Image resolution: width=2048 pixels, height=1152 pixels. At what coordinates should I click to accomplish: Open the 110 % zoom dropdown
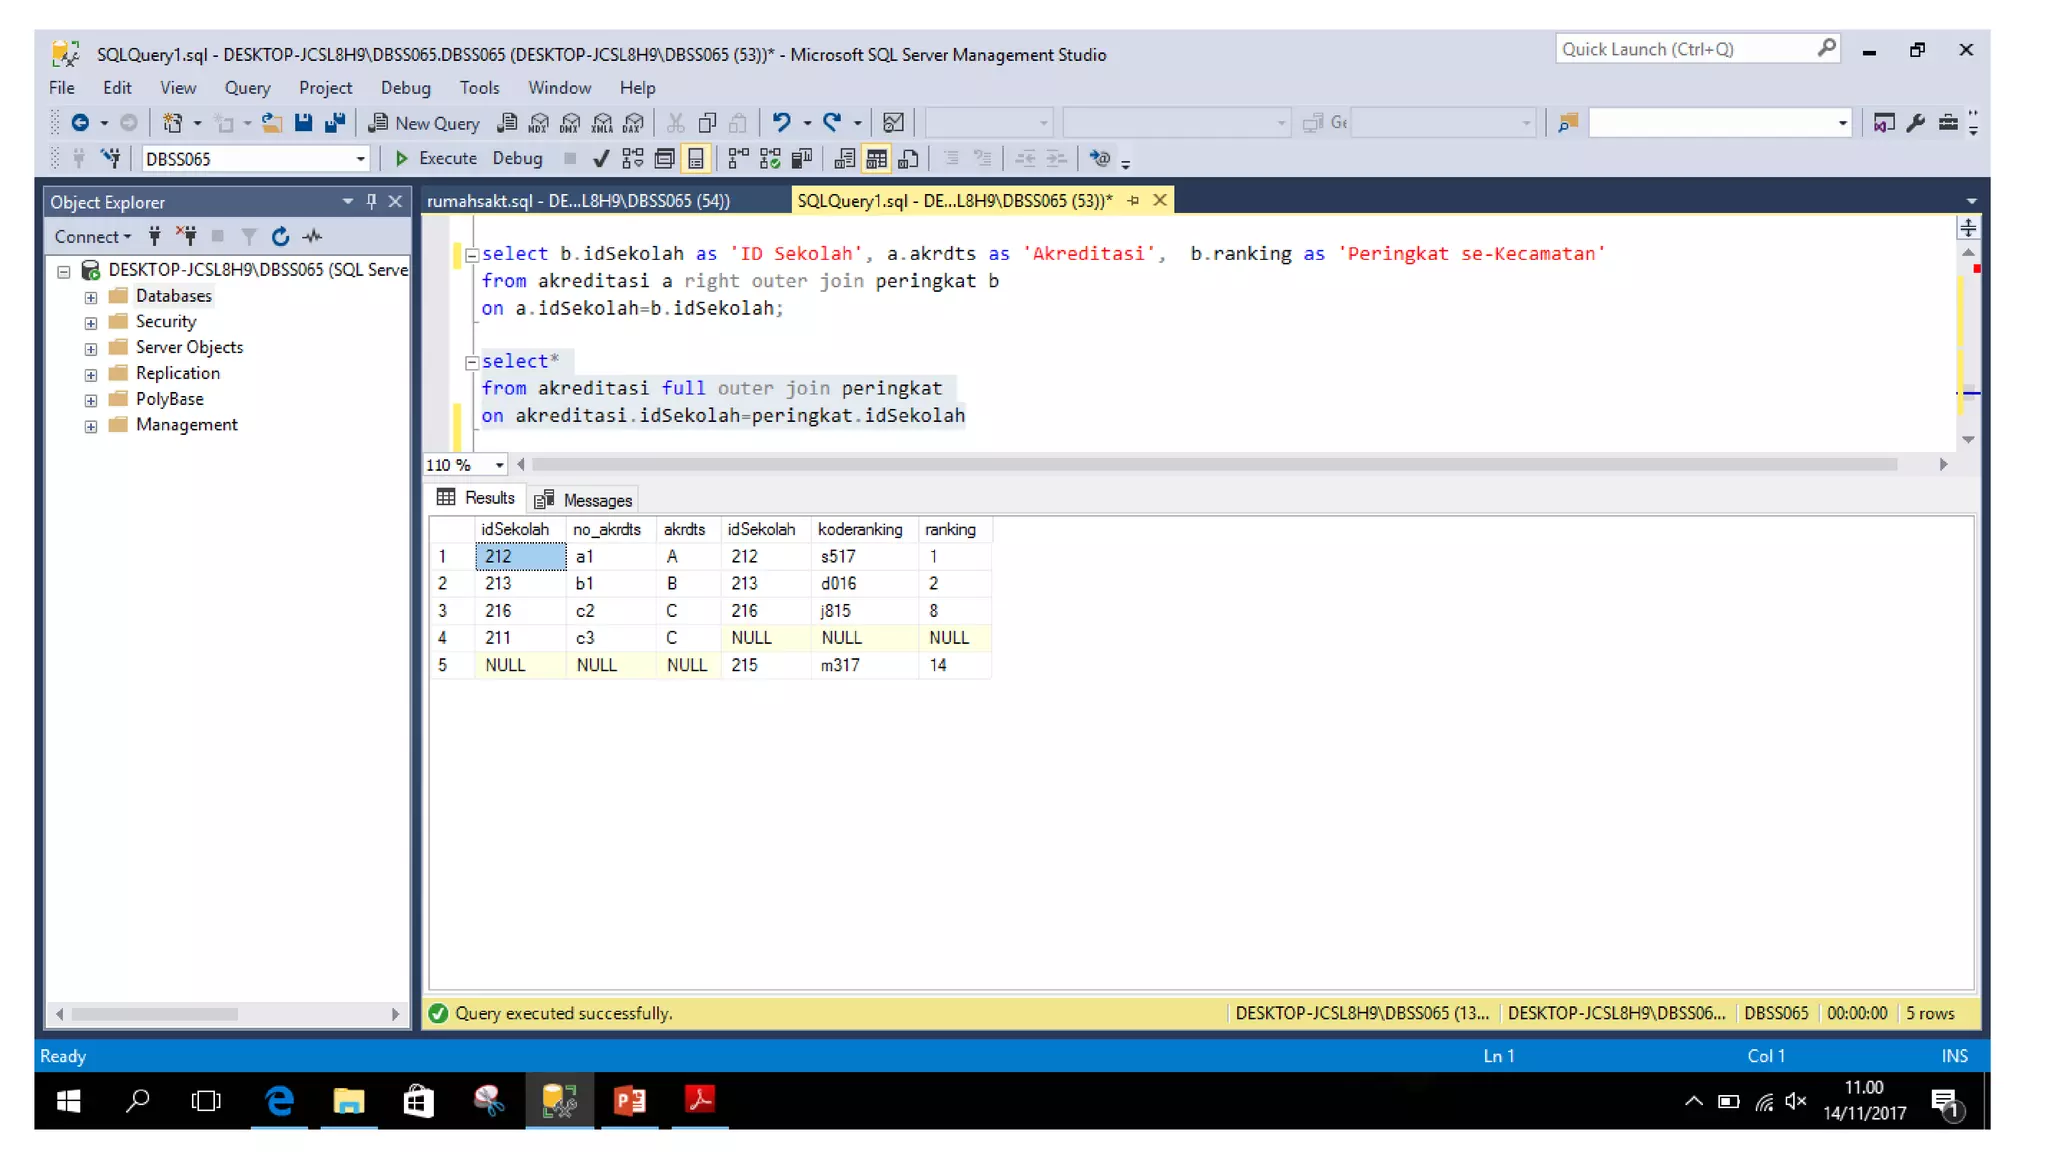[498, 464]
